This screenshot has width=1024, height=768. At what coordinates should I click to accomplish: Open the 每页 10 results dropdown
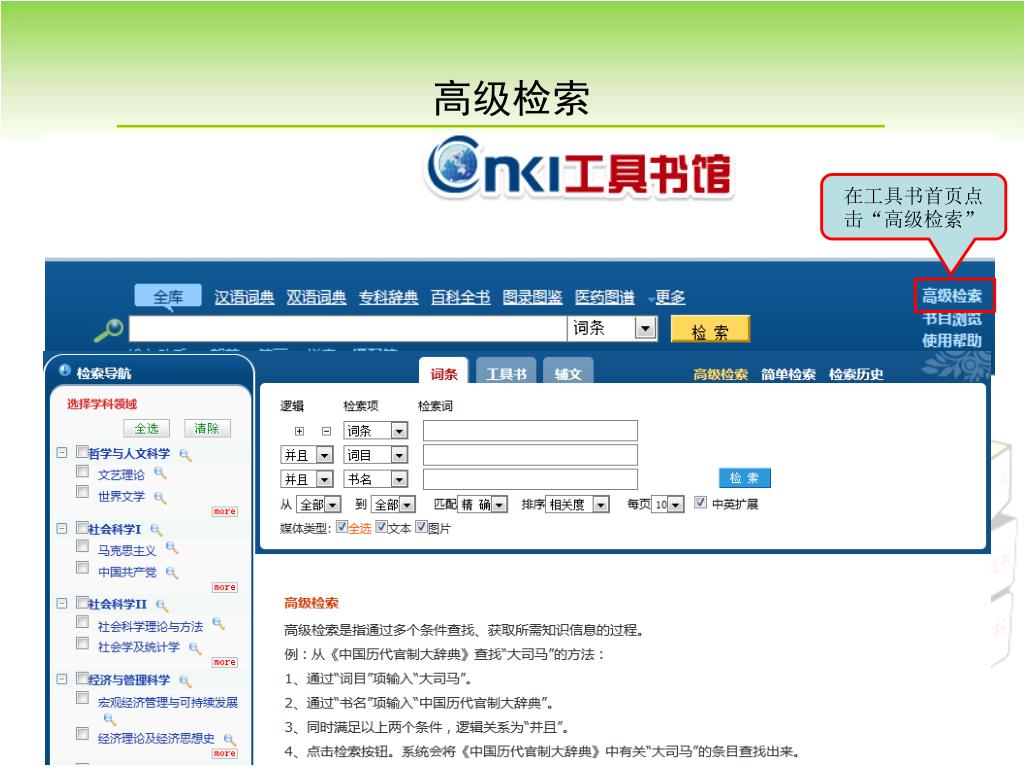pos(667,504)
